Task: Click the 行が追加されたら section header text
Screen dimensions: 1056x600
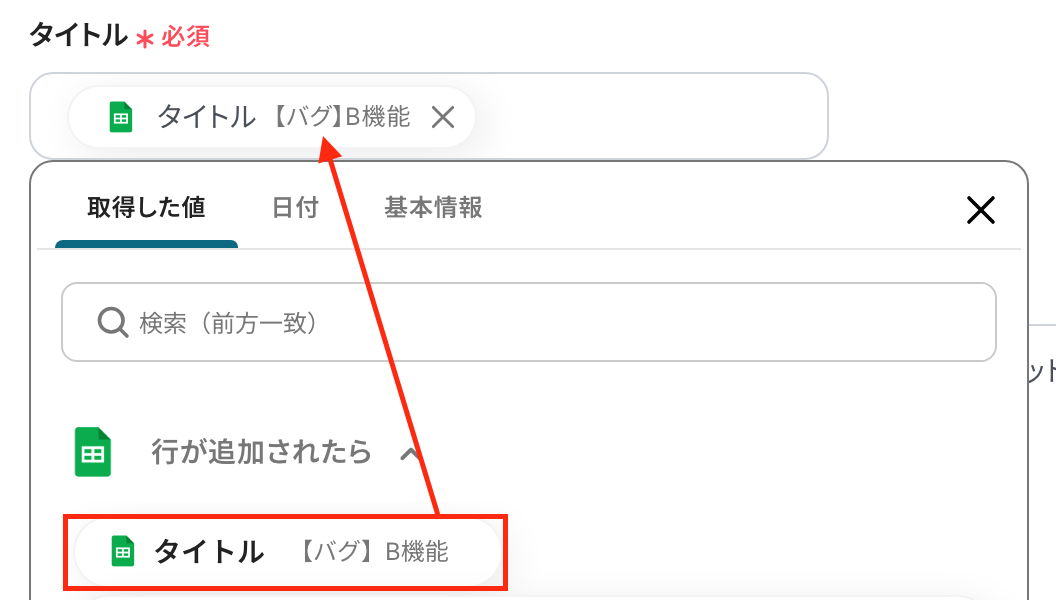Action: 261,452
